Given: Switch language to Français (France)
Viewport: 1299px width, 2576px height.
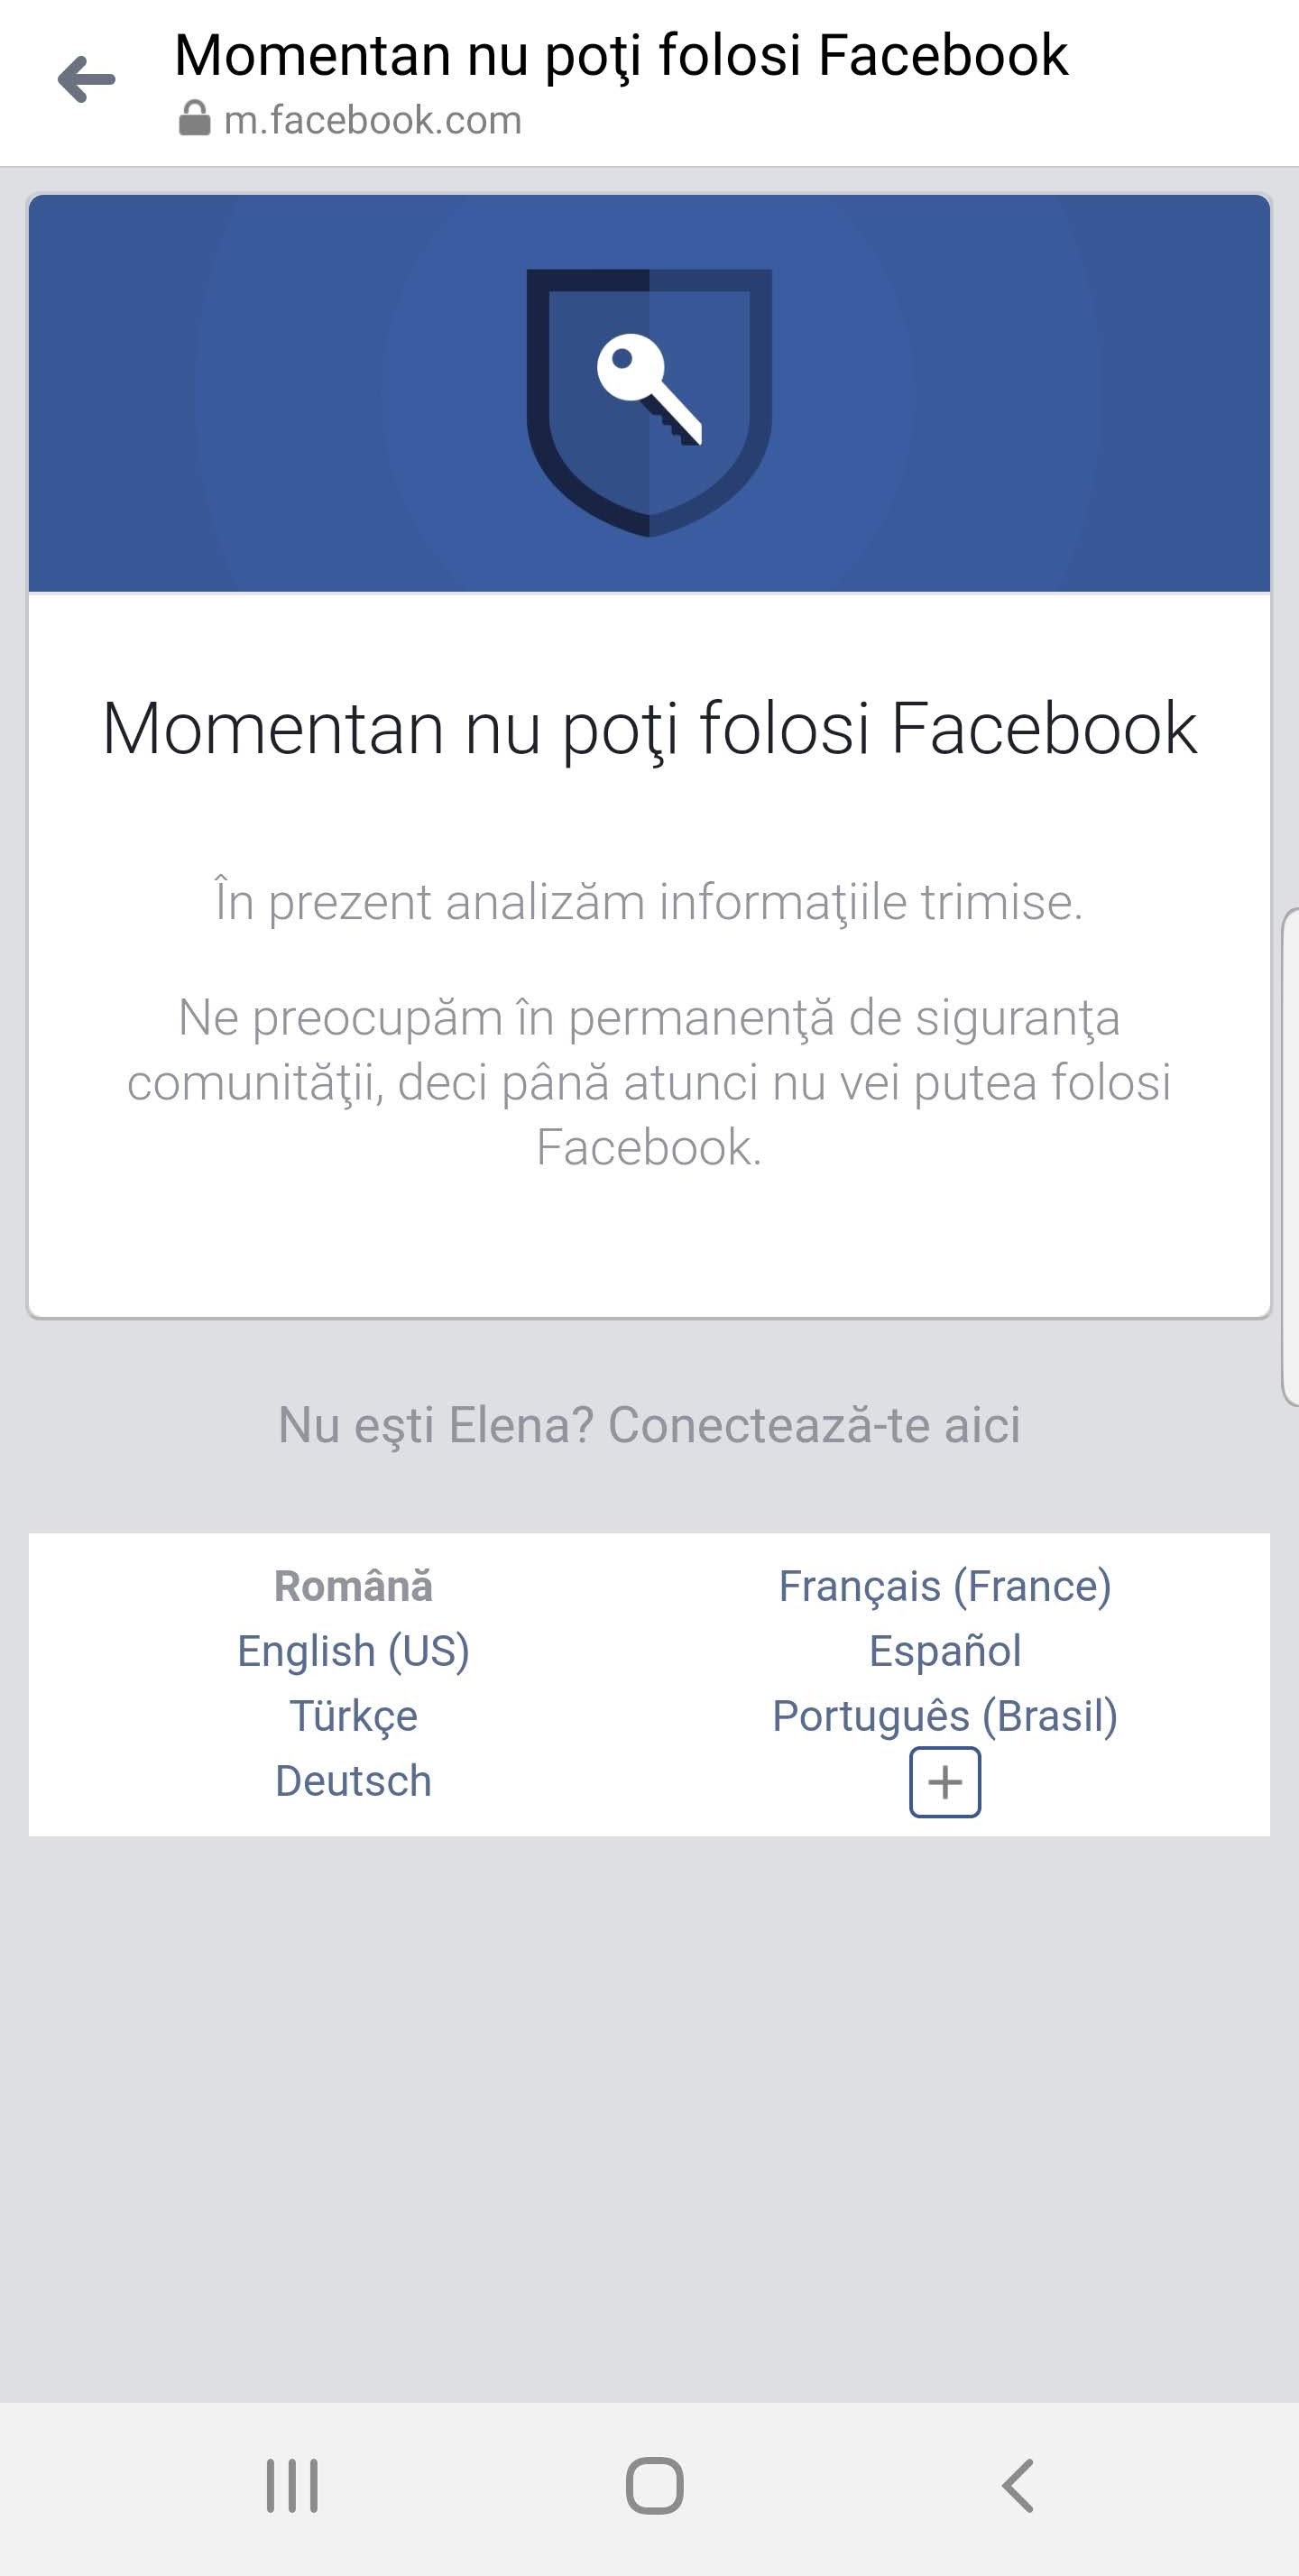Looking at the screenshot, I should [945, 1586].
